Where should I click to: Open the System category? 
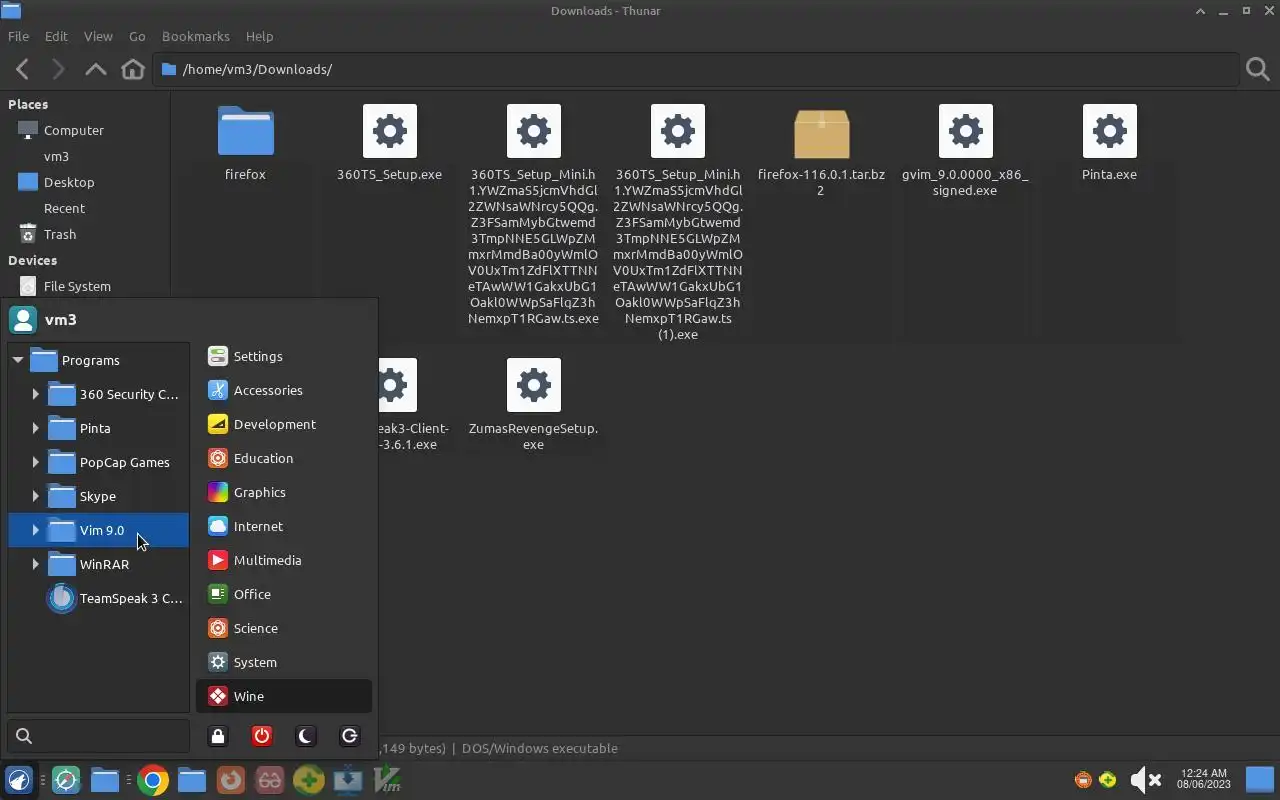tap(284, 662)
